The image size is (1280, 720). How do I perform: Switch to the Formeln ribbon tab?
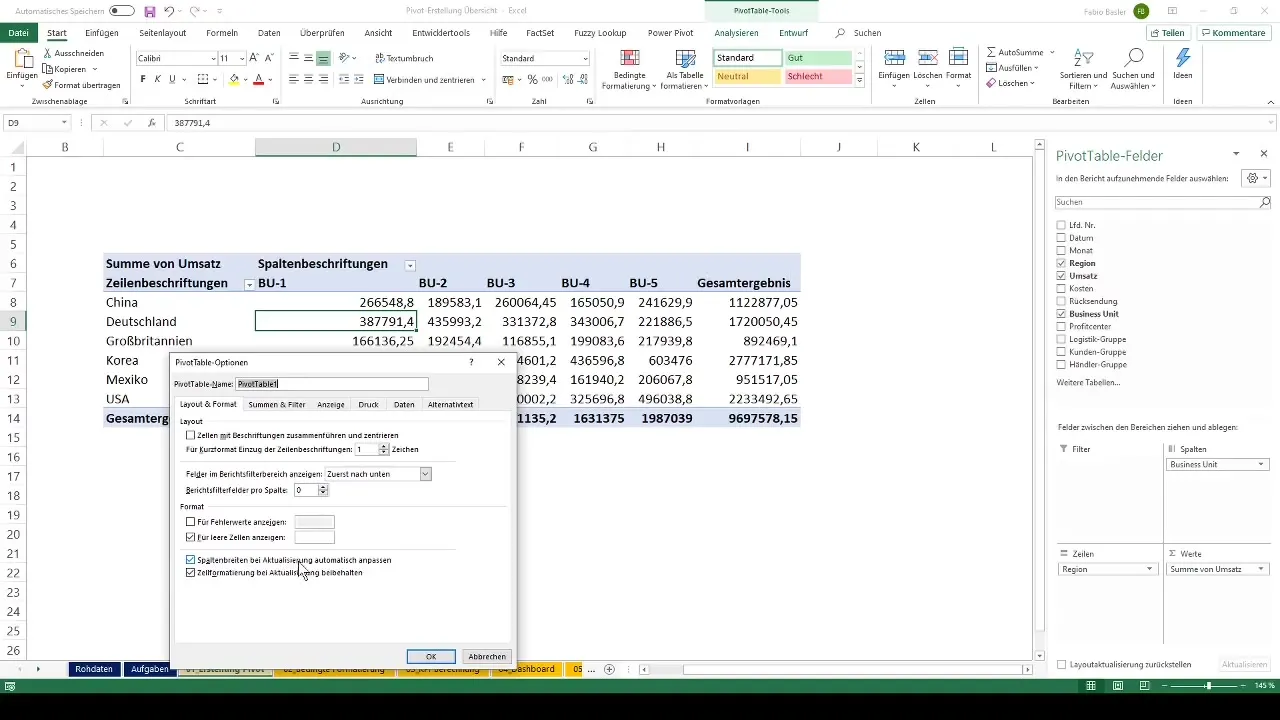point(221,33)
